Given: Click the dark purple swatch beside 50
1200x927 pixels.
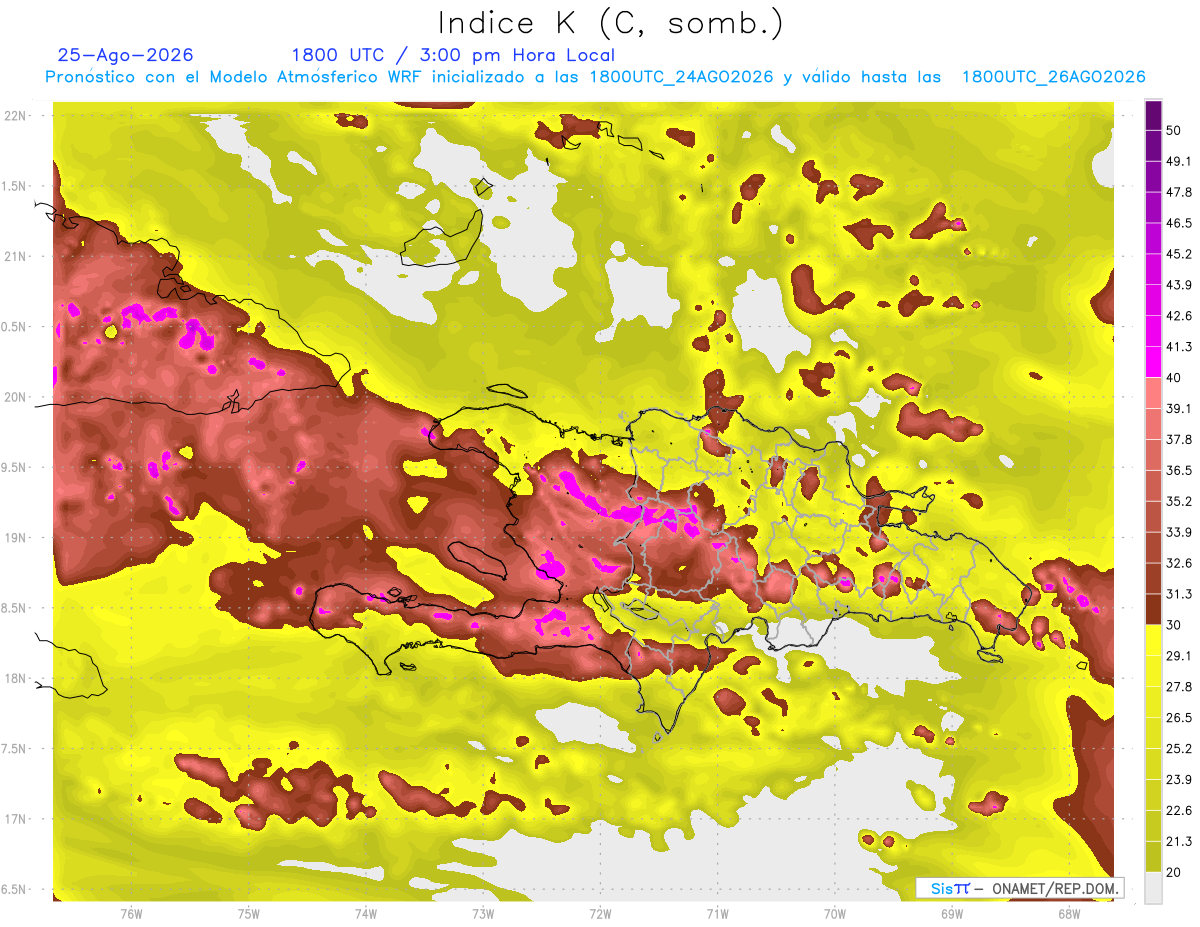Looking at the screenshot, I should pos(1153,115).
